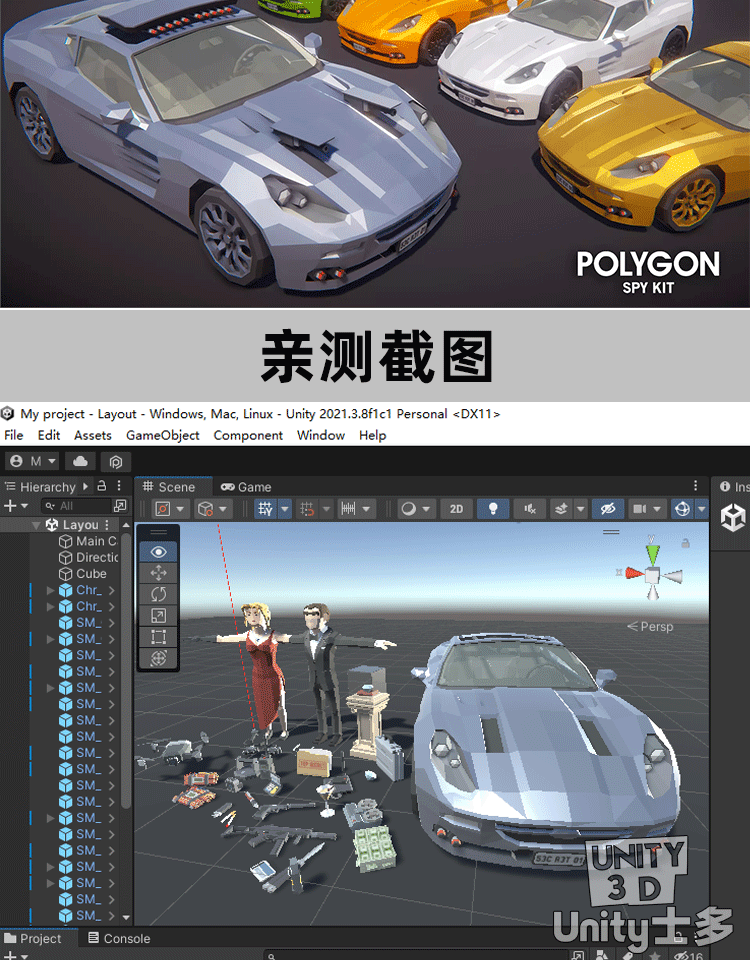Toggle the pivot/center handle position button

pos(163,509)
